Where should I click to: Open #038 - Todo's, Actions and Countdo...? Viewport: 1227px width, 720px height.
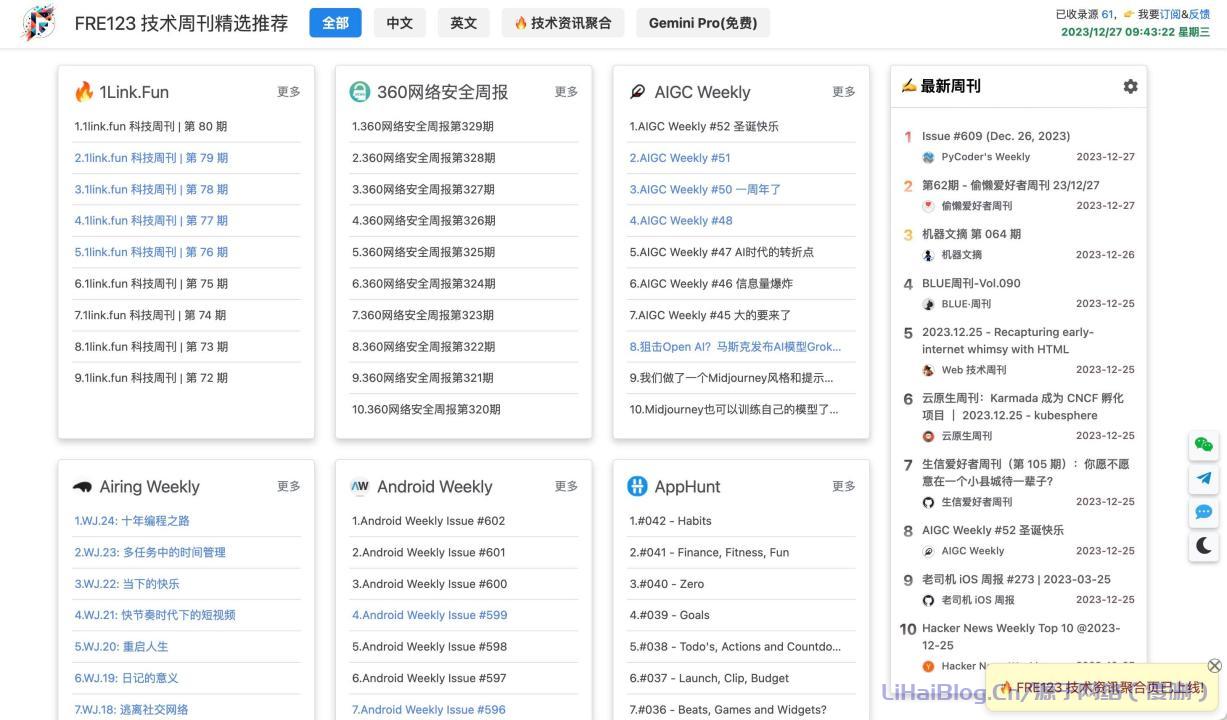coord(735,647)
